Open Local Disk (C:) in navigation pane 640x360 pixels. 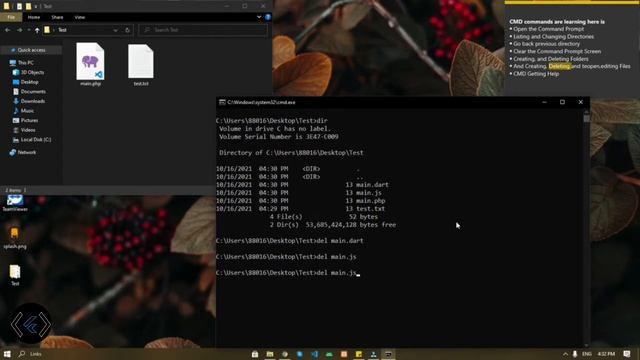[36, 140]
